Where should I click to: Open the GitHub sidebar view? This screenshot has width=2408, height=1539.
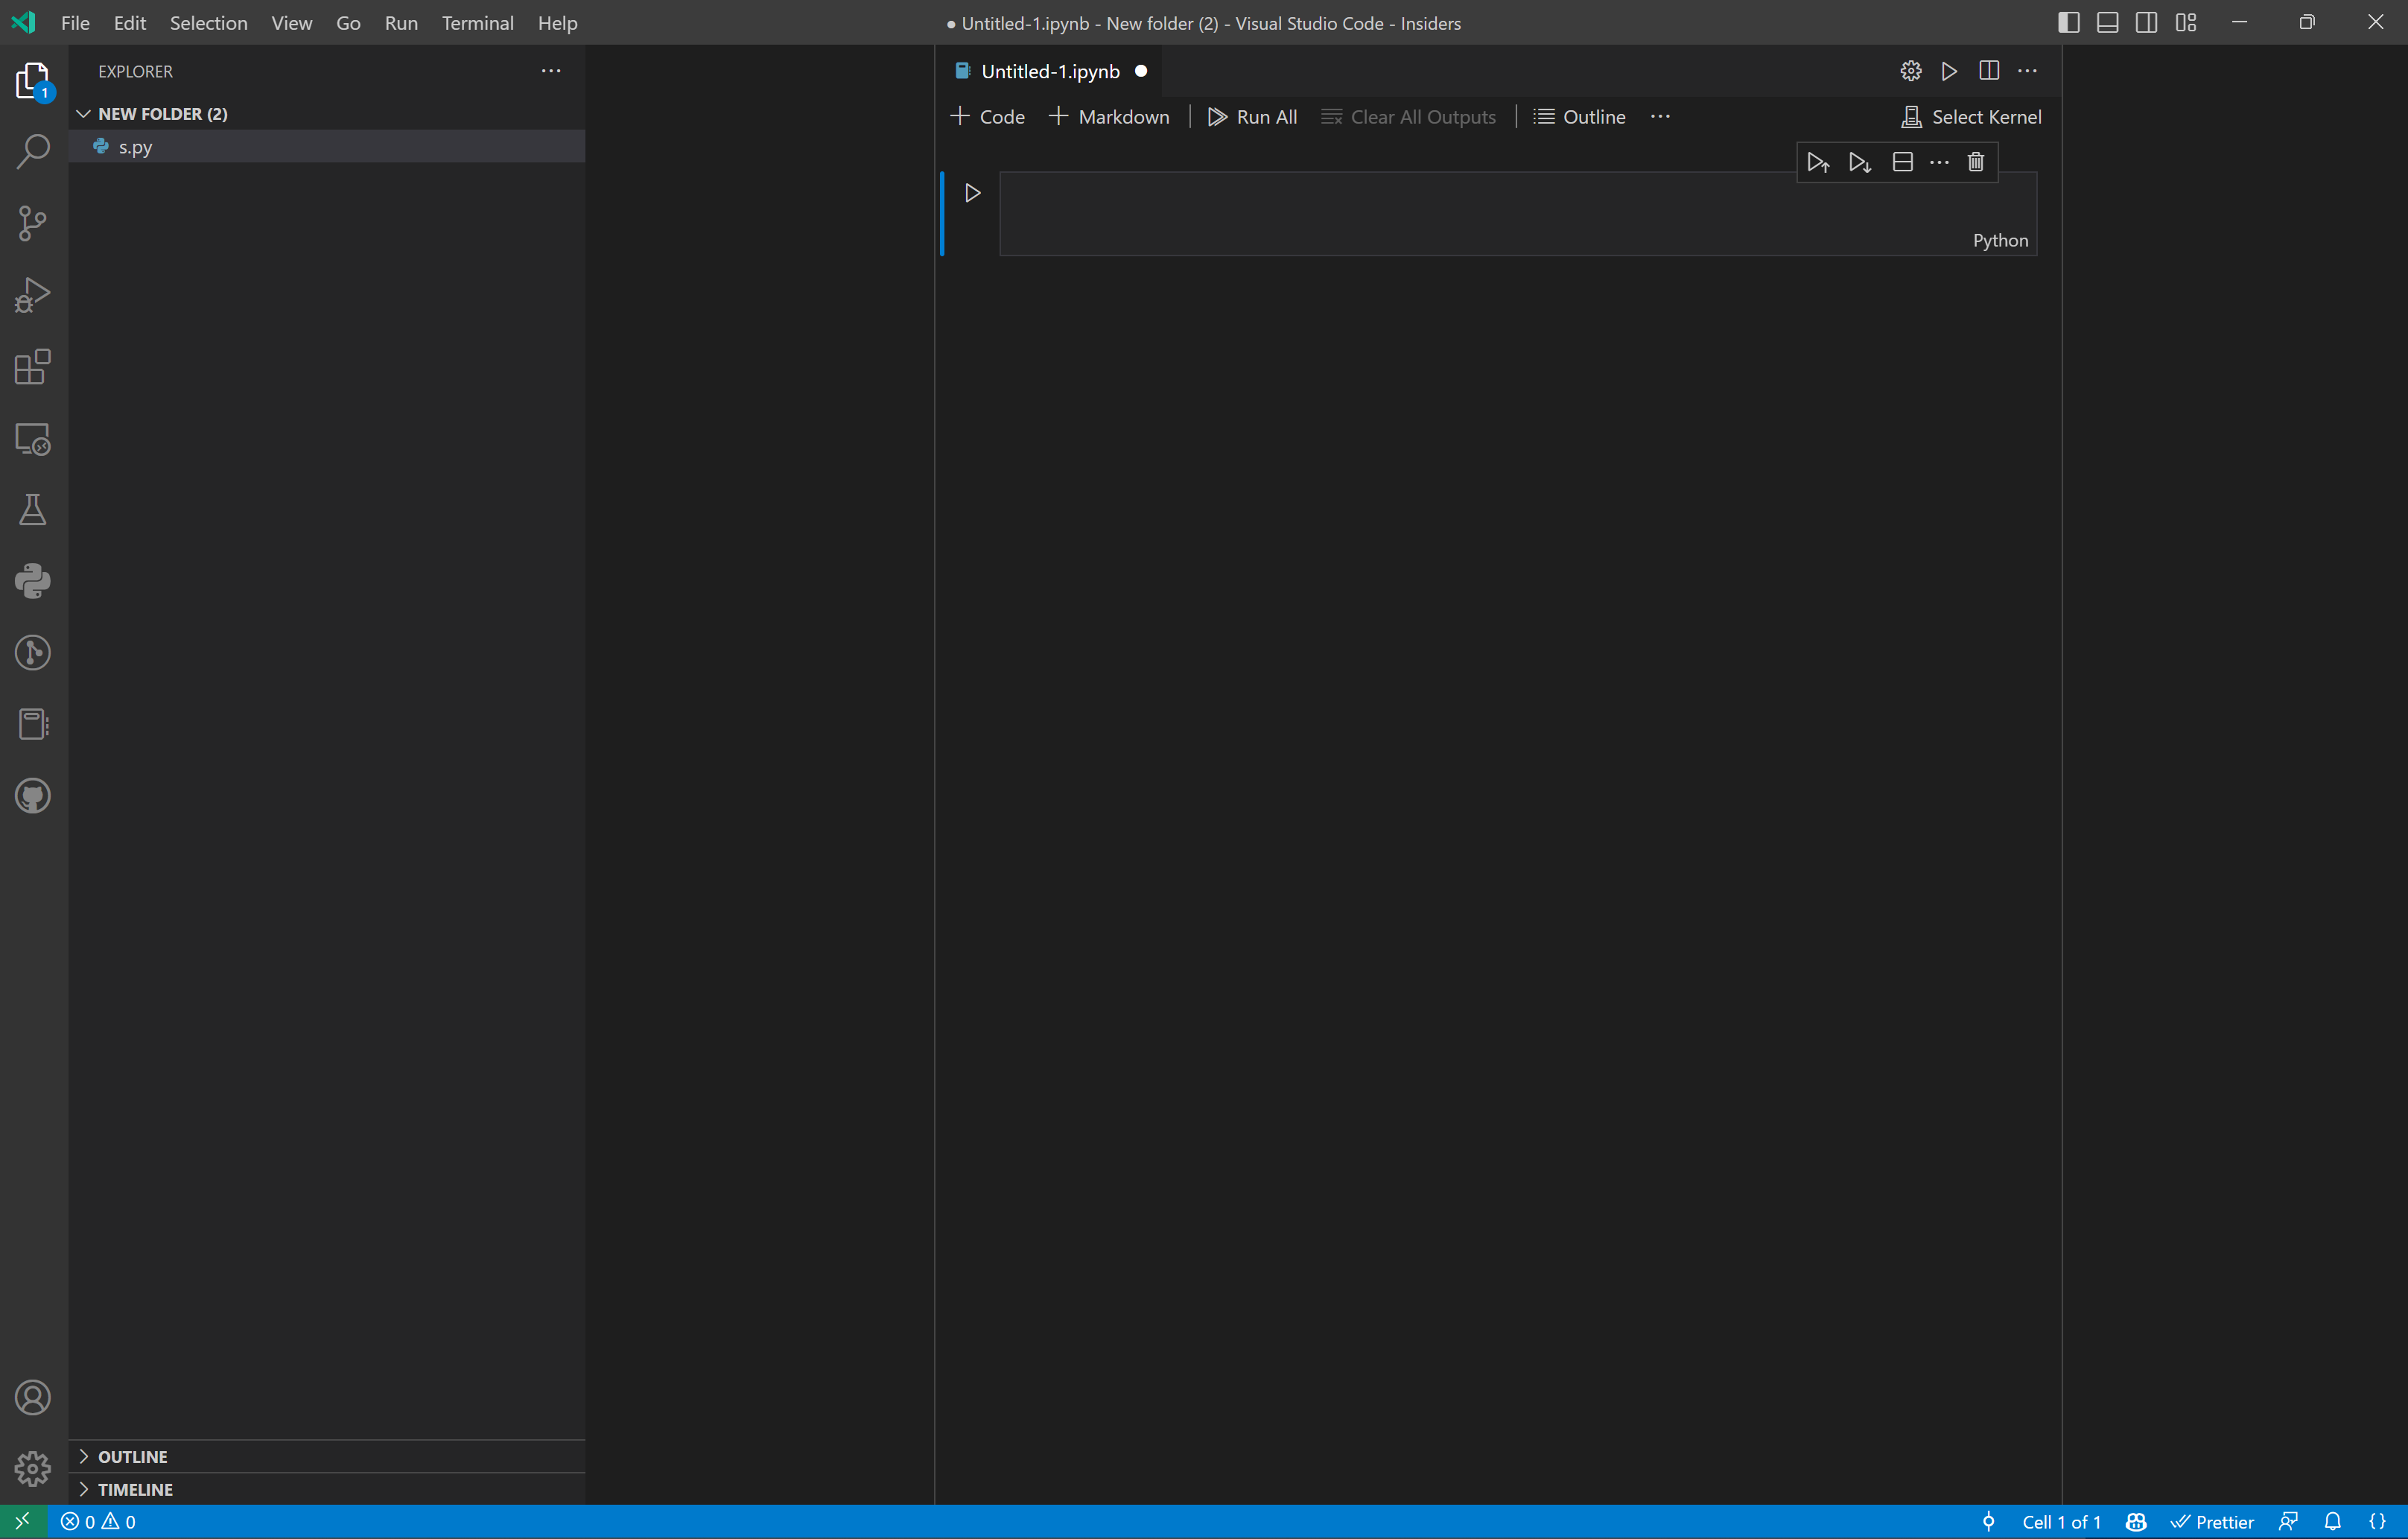[32, 795]
